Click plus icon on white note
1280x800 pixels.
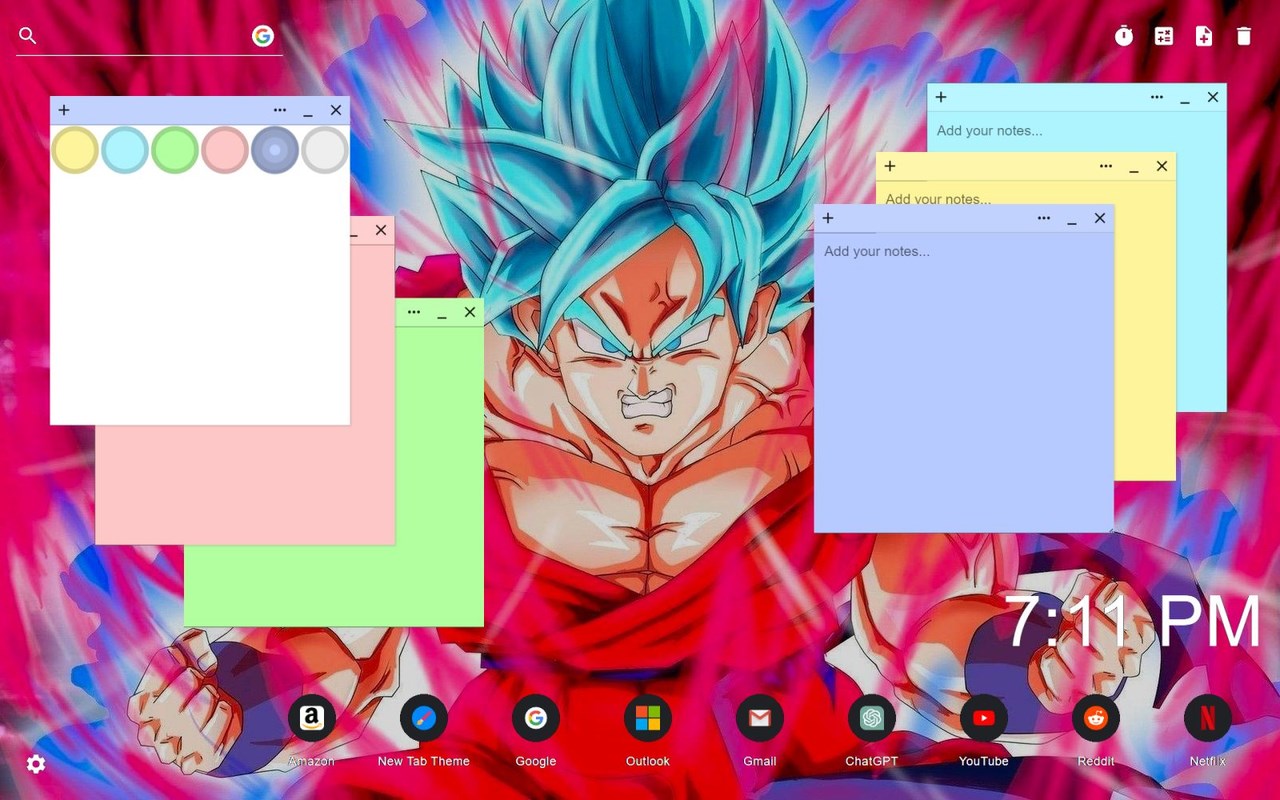click(x=64, y=110)
